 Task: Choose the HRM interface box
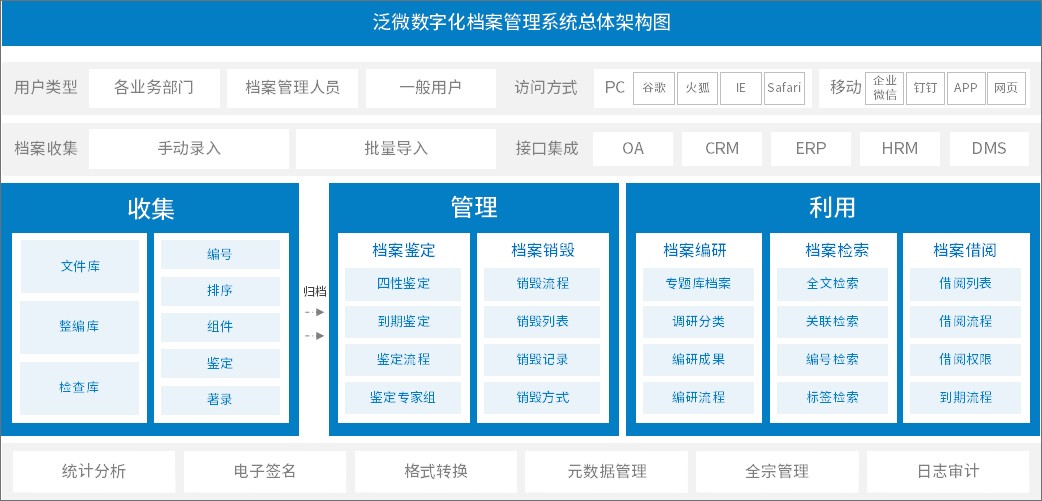900,149
